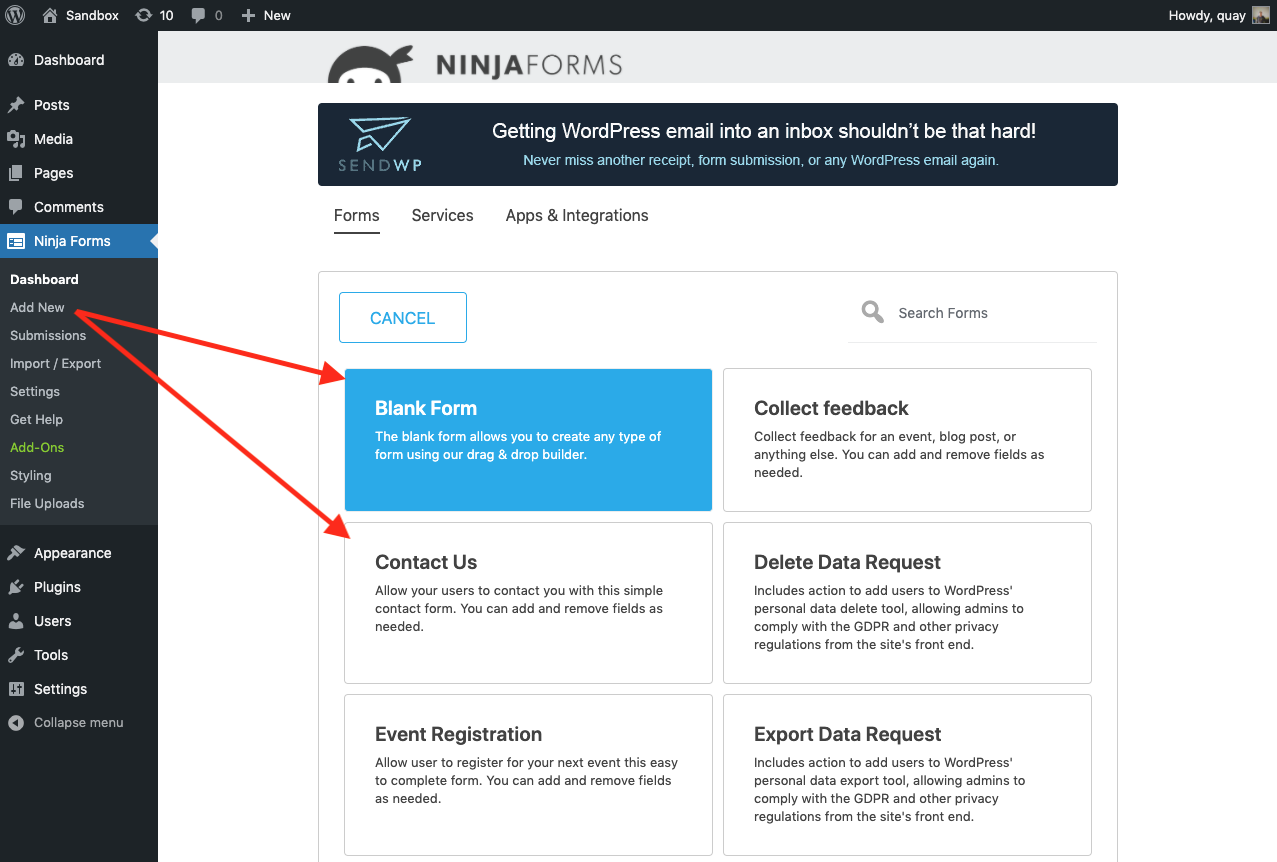Image resolution: width=1277 pixels, height=862 pixels.
Task: Click the comments bubble icon in admin bar
Action: (x=199, y=15)
